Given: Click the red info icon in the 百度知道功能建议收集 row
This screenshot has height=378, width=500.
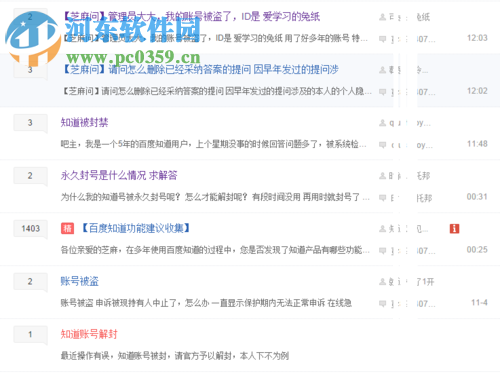Looking at the screenshot, I should [x=454, y=229].
